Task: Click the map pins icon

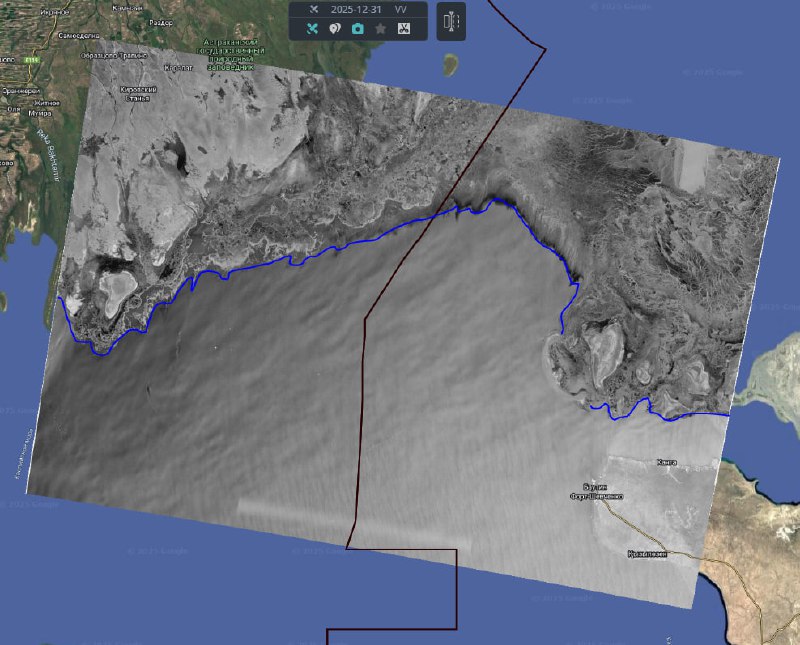Action: [334, 29]
